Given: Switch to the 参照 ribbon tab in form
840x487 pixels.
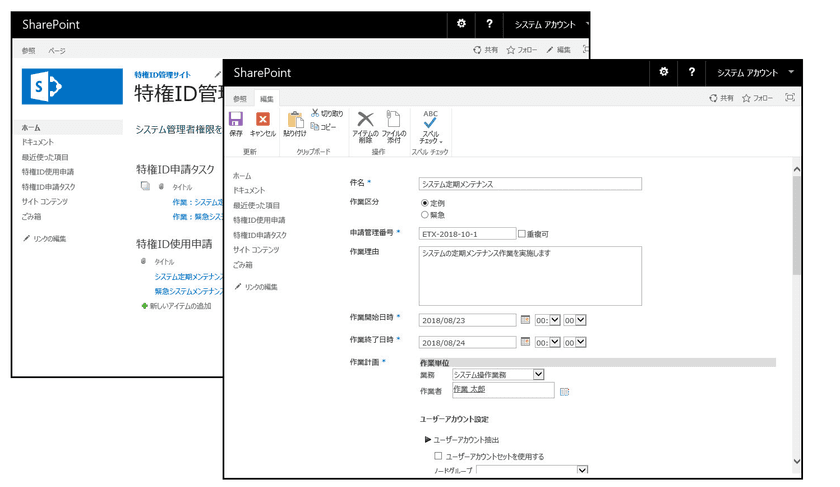Looking at the screenshot, I should coord(240,98).
